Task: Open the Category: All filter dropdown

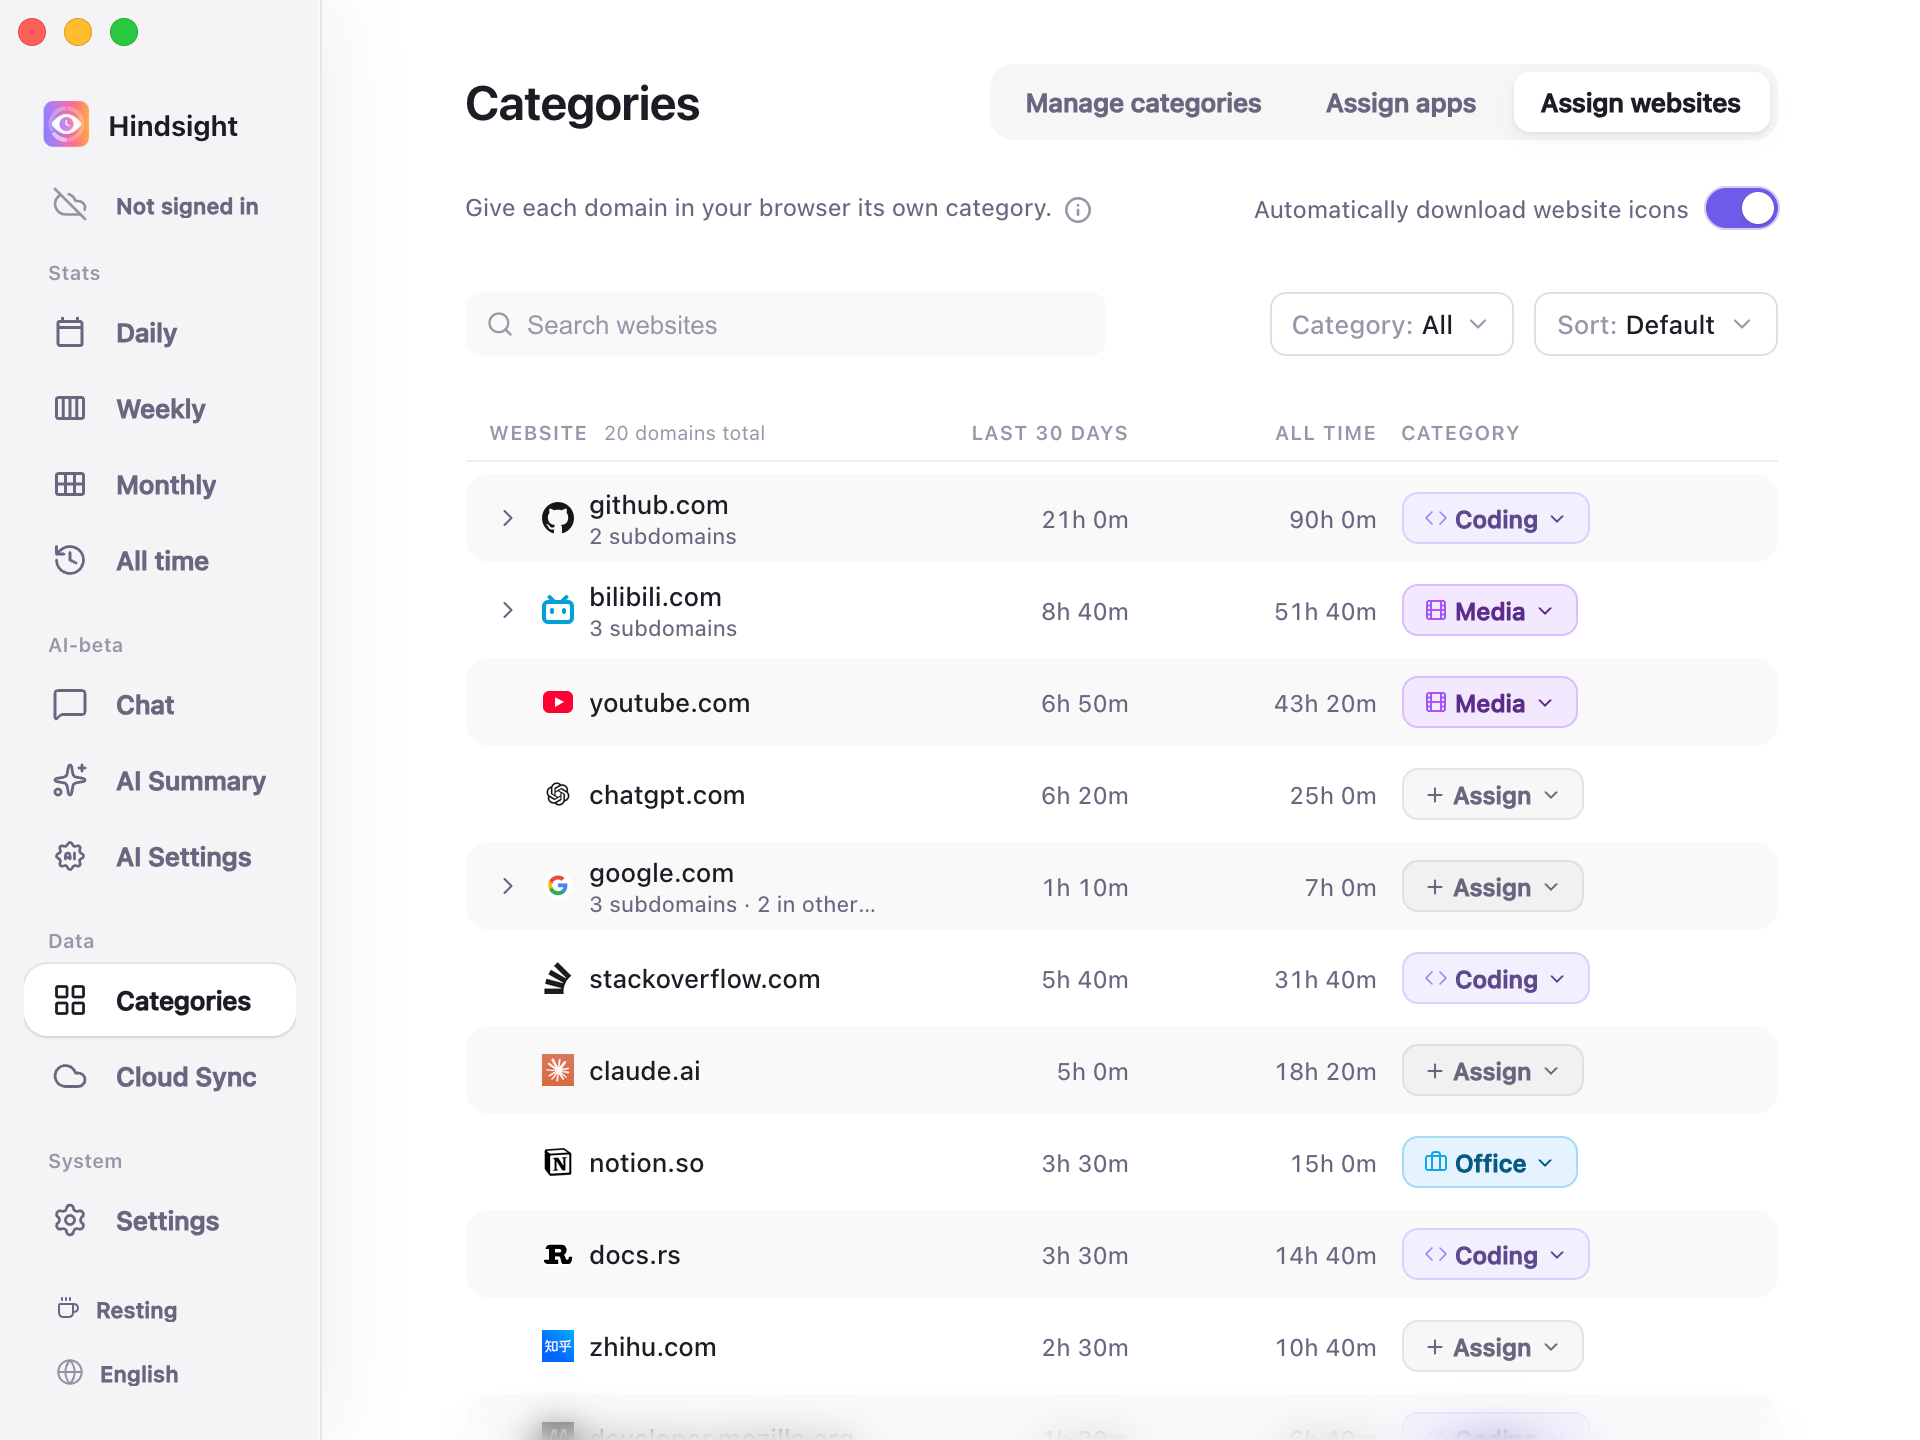Action: pyautogui.click(x=1391, y=324)
